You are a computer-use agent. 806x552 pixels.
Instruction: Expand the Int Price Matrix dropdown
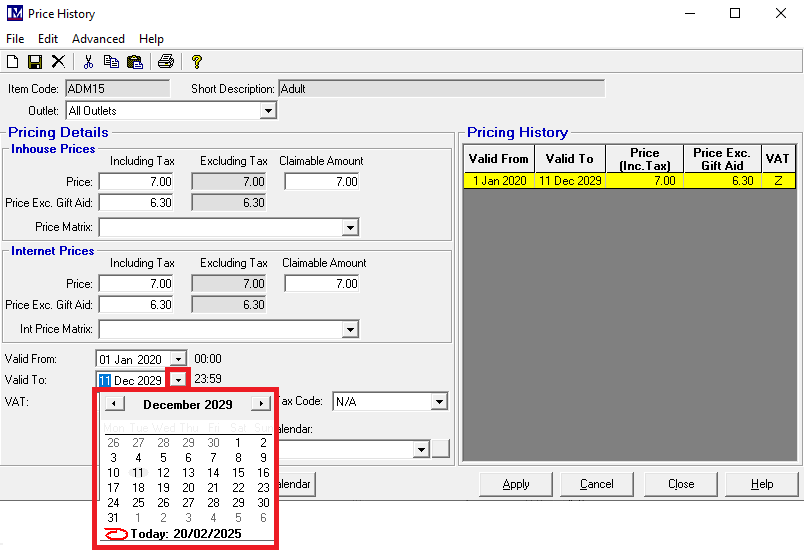[350, 329]
